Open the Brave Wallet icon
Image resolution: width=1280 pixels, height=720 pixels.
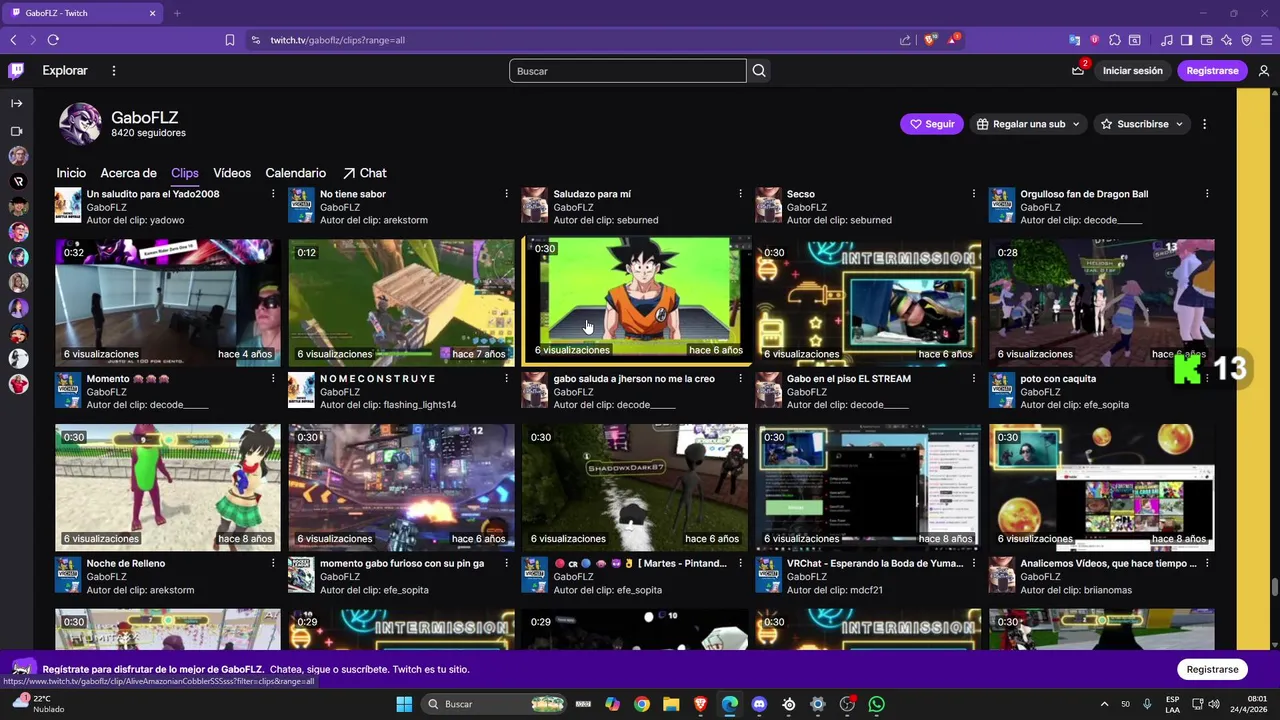coord(1206,40)
